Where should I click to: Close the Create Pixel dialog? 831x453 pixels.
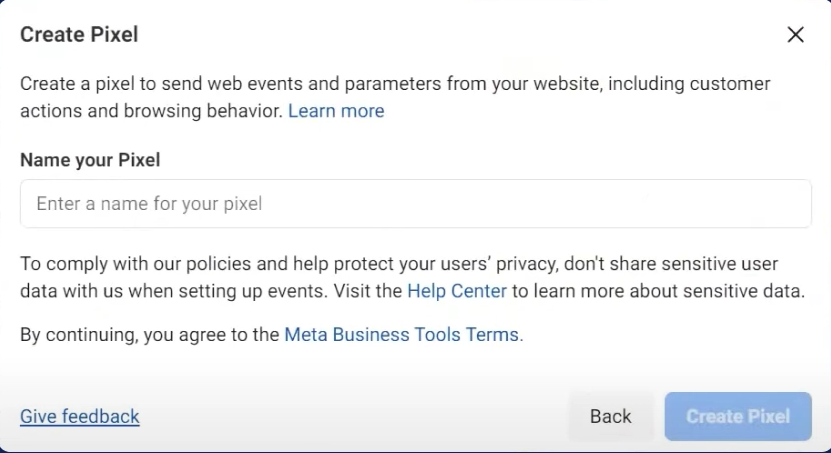click(x=795, y=35)
